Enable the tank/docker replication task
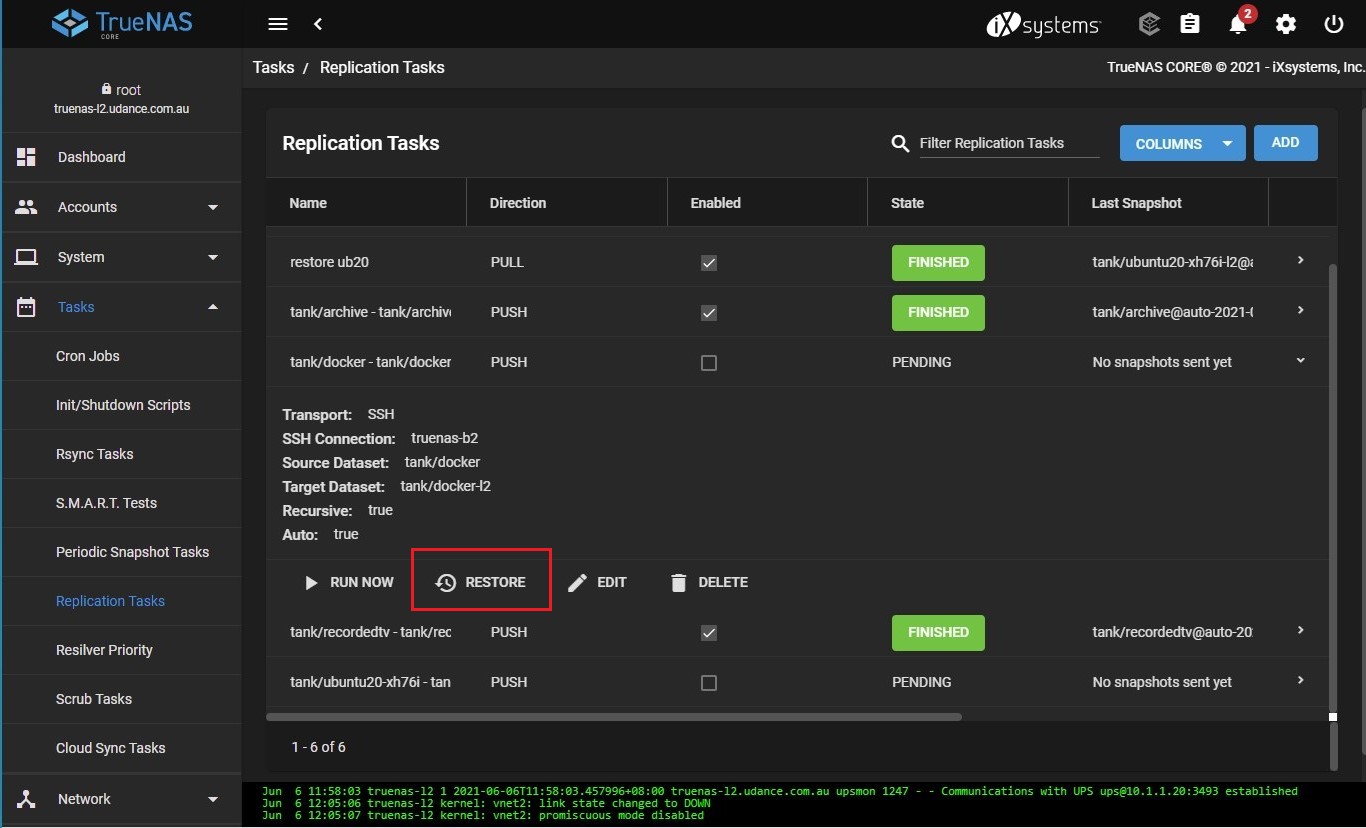The width and height of the screenshot is (1366, 828). tap(709, 363)
